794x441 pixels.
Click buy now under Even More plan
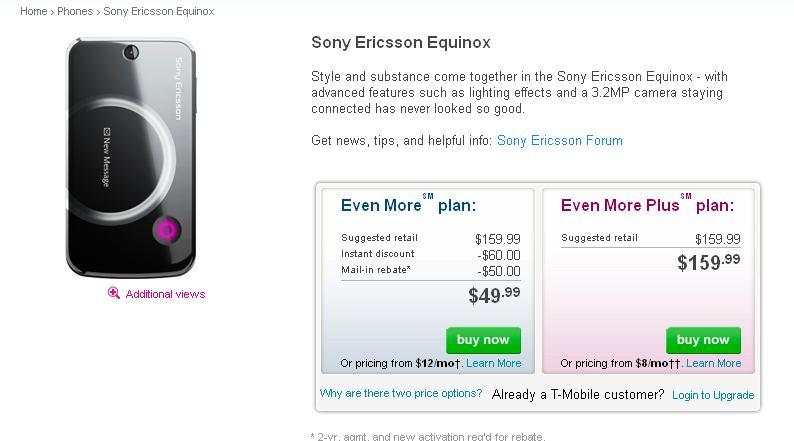483,340
